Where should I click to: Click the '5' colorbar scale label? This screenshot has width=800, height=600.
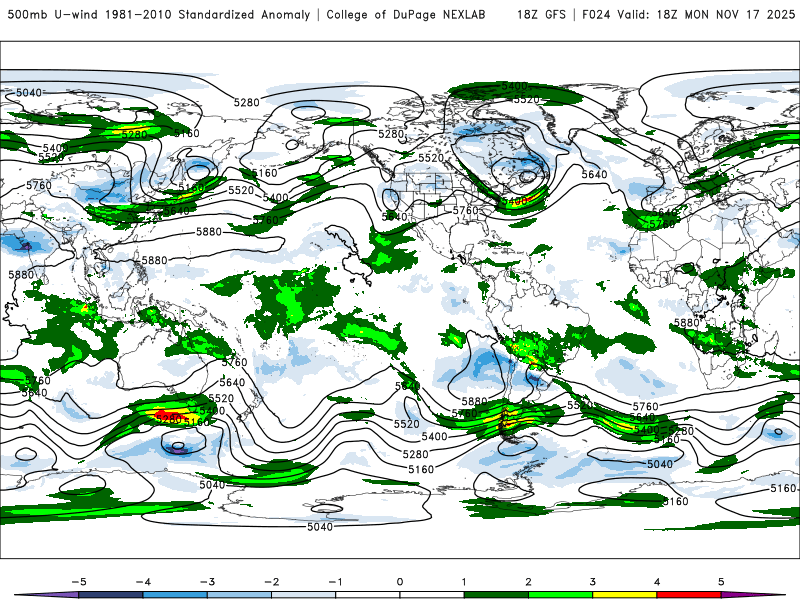[x=721, y=582]
